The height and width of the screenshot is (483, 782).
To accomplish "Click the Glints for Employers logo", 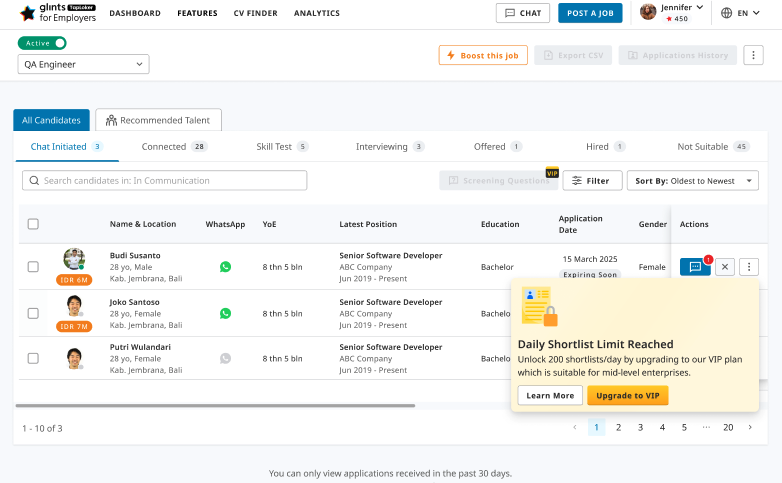I will tap(58, 13).
